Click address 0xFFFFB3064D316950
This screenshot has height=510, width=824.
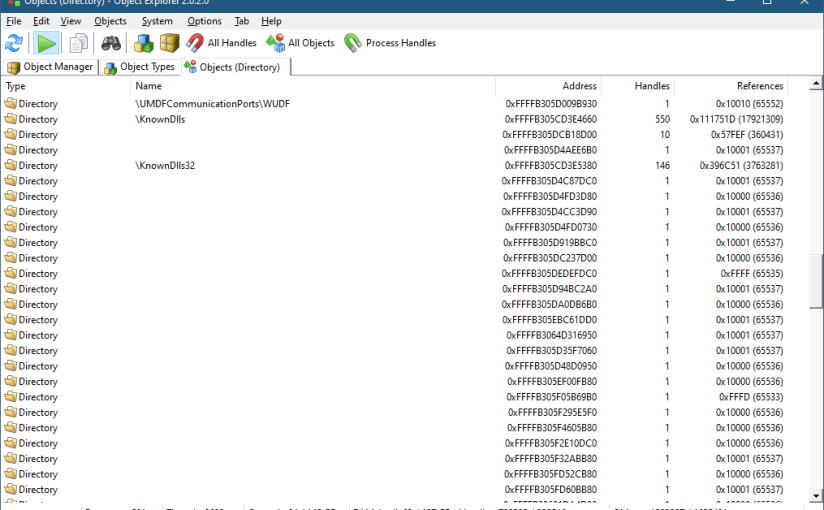coord(551,335)
